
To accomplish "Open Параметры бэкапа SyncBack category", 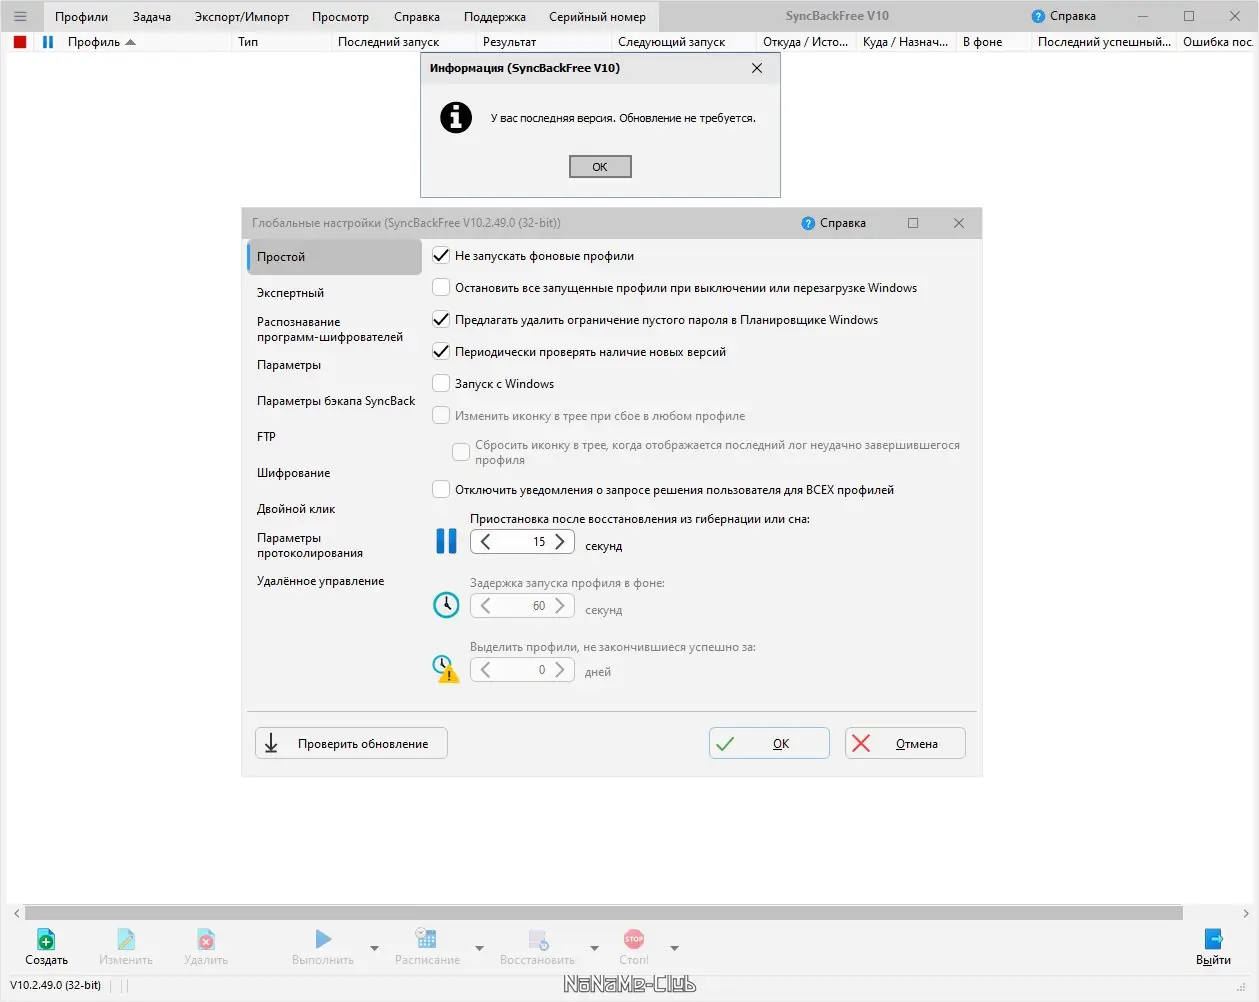I will [x=334, y=401].
